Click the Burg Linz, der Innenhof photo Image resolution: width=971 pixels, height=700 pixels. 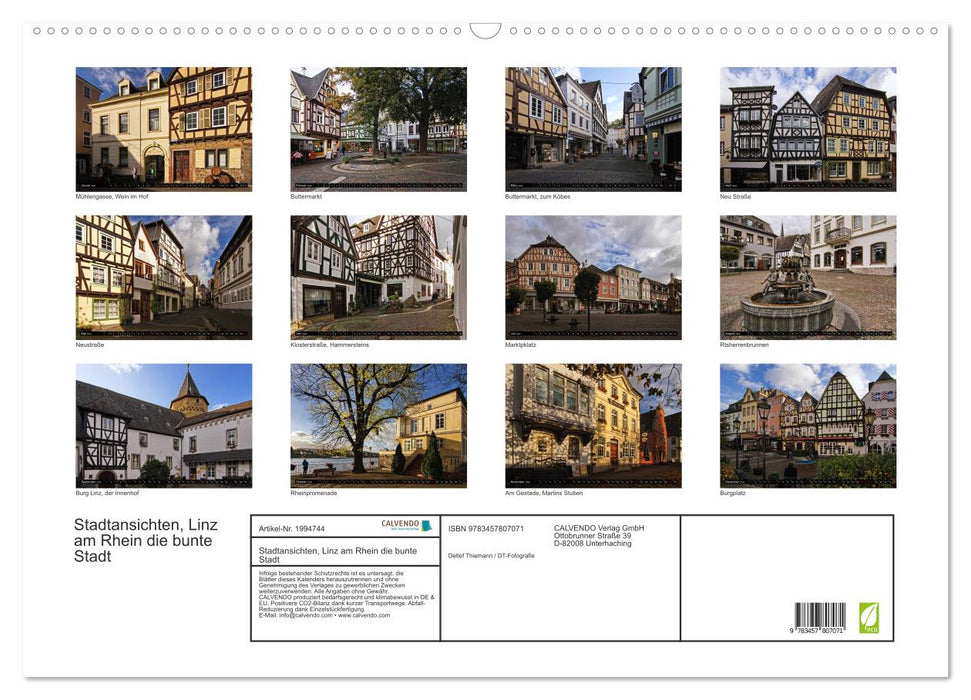click(x=164, y=425)
